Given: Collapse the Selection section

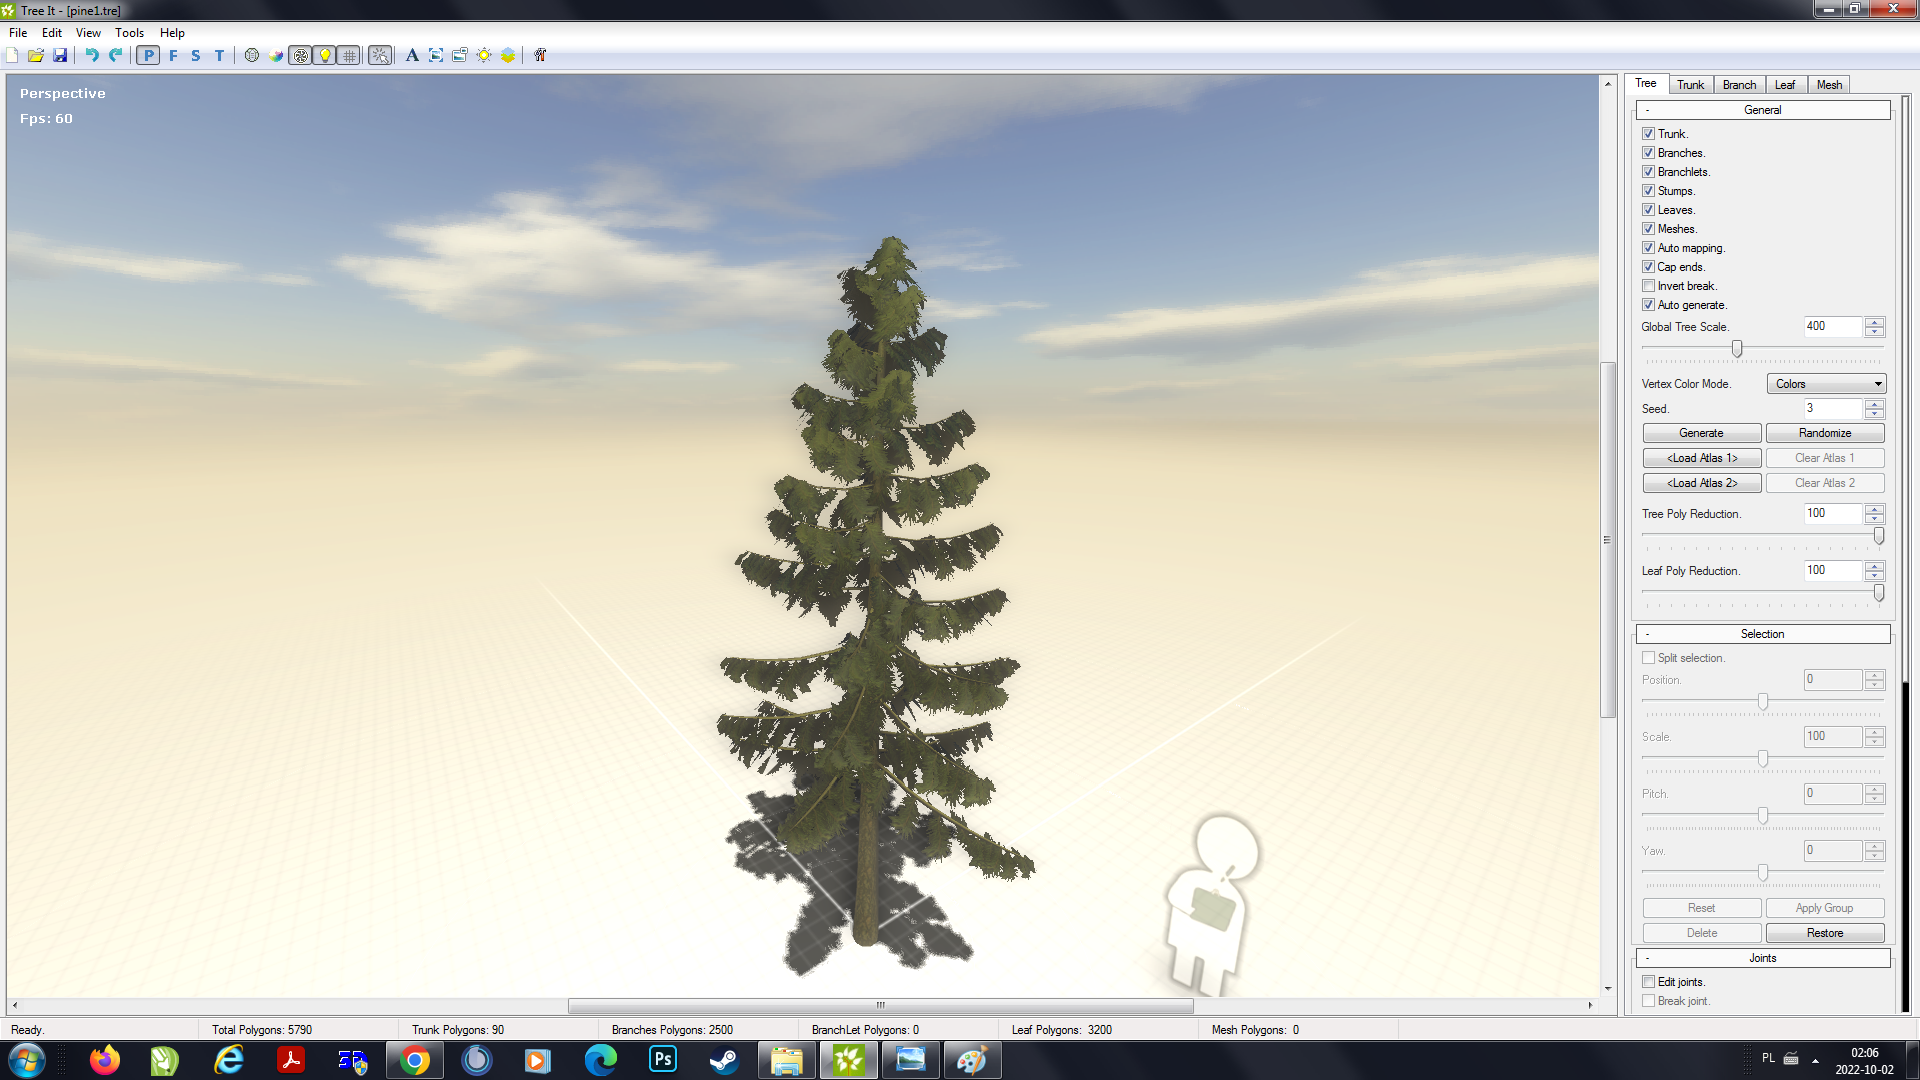Looking at the screenshot, I should point(1646,633).
